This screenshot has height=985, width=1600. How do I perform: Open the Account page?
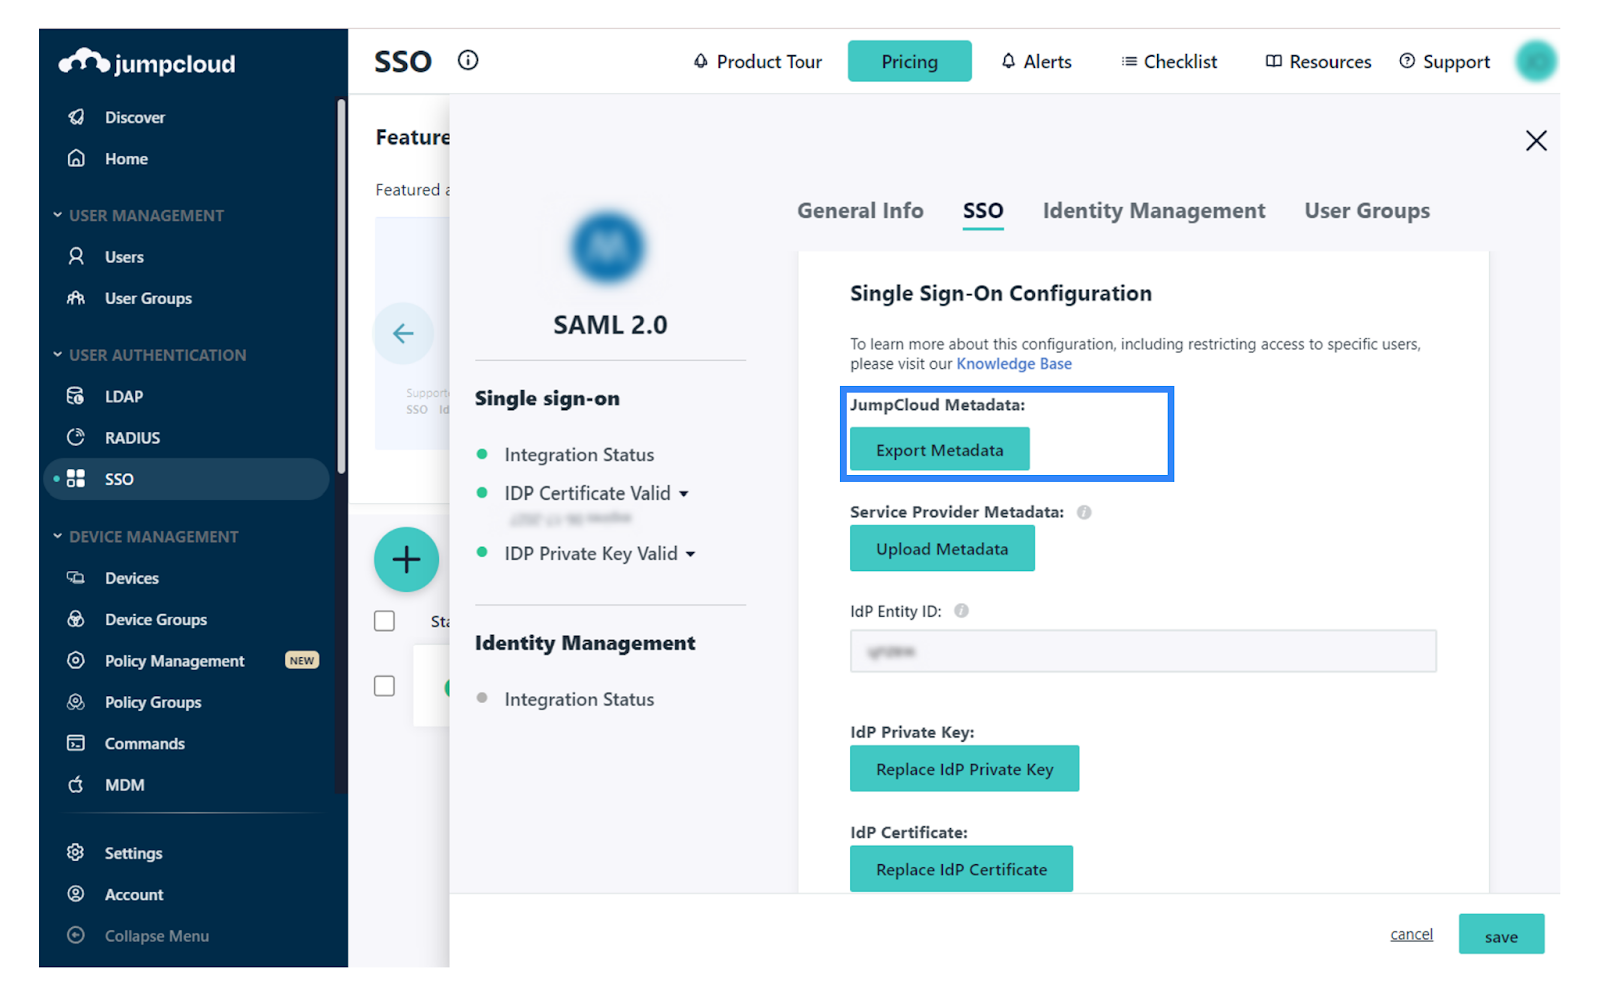click(x=134, y=894)
